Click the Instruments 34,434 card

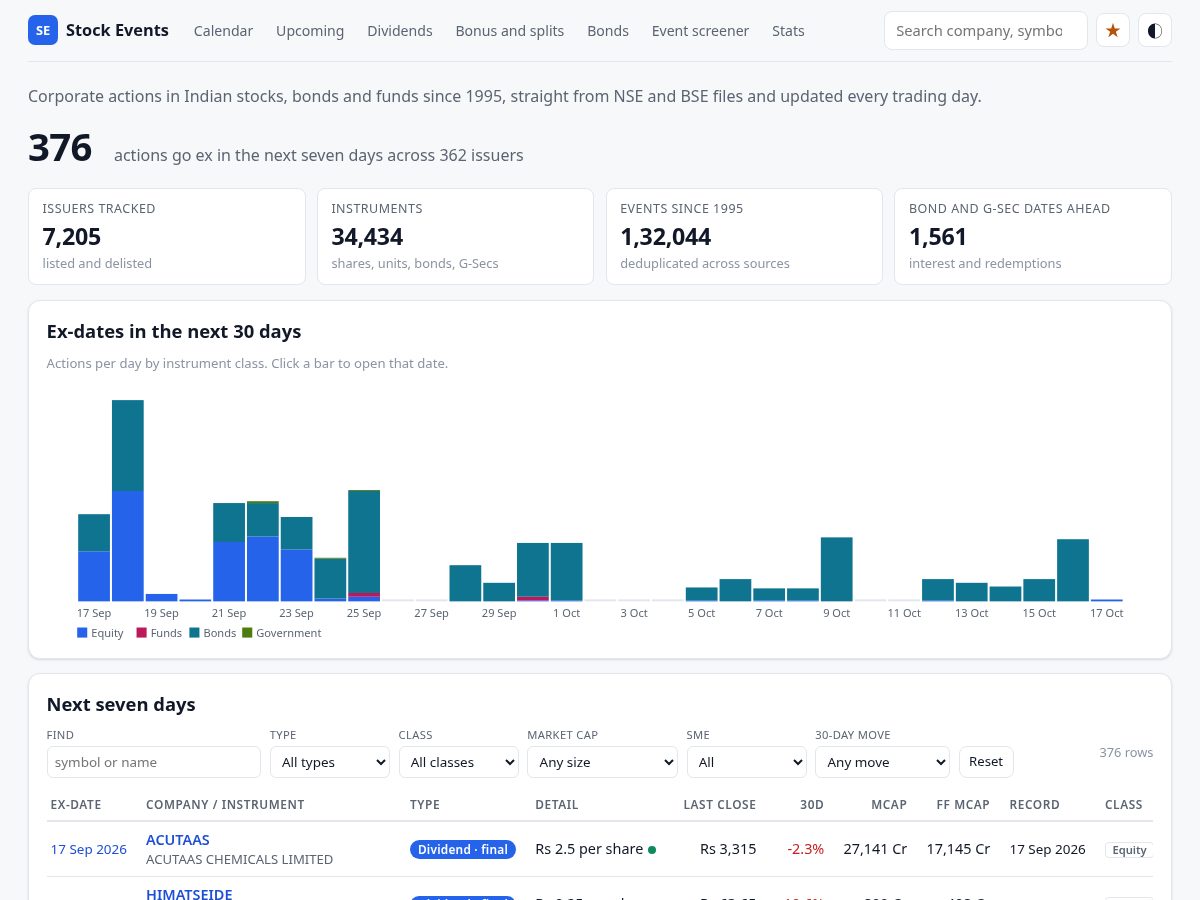click(x=456, y=237)
